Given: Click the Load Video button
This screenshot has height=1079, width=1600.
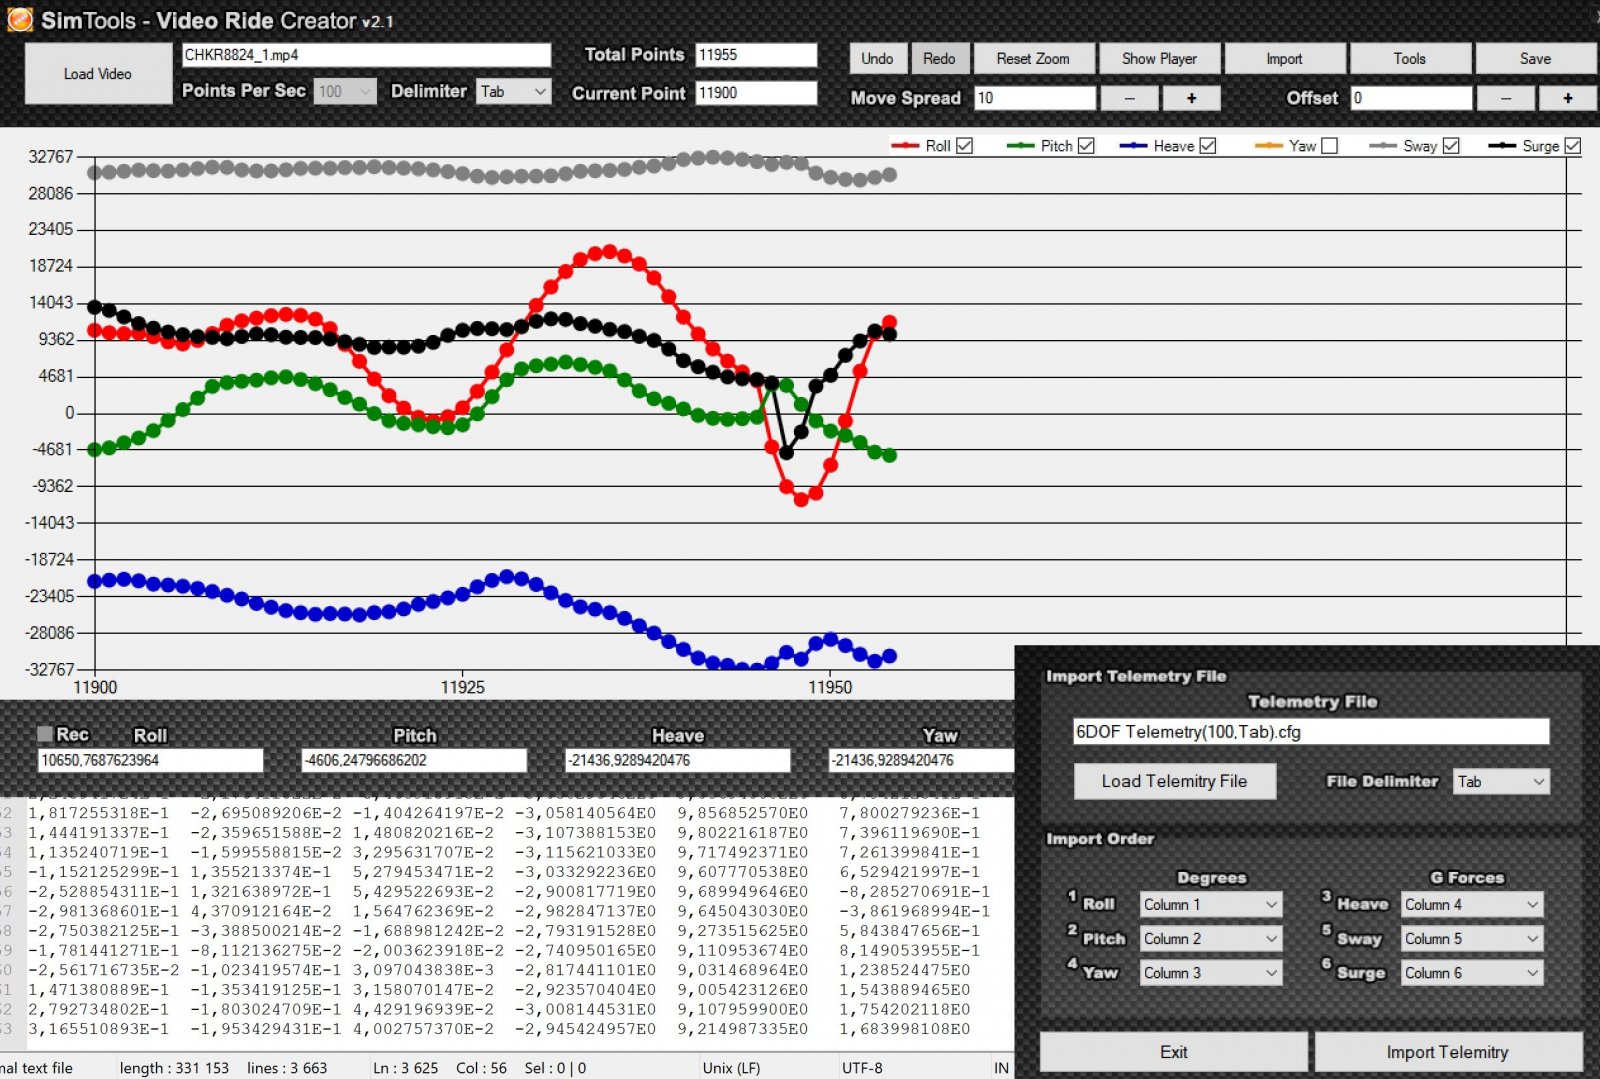Looking at the screenshot, I should tap(98, 74).
